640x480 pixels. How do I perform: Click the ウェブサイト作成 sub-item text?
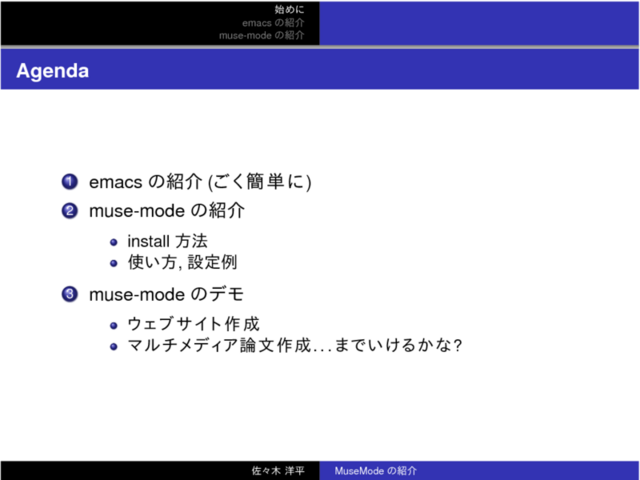tap(193, 325)
